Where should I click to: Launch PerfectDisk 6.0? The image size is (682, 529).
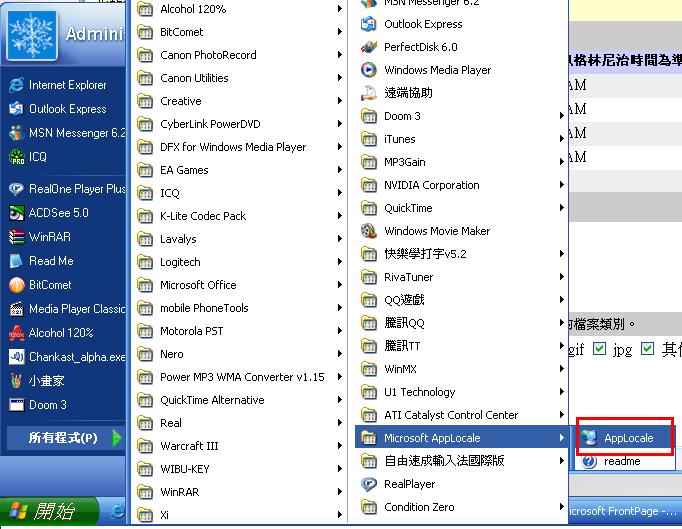click(461, 47)
